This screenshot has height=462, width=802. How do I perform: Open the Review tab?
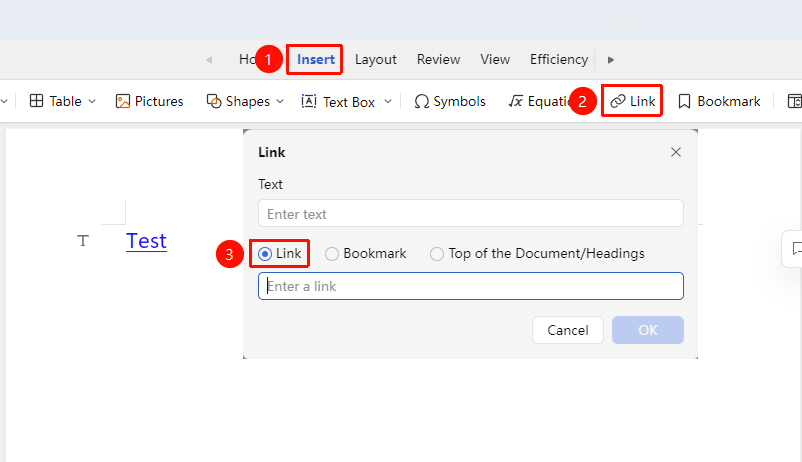click(438, 59)
